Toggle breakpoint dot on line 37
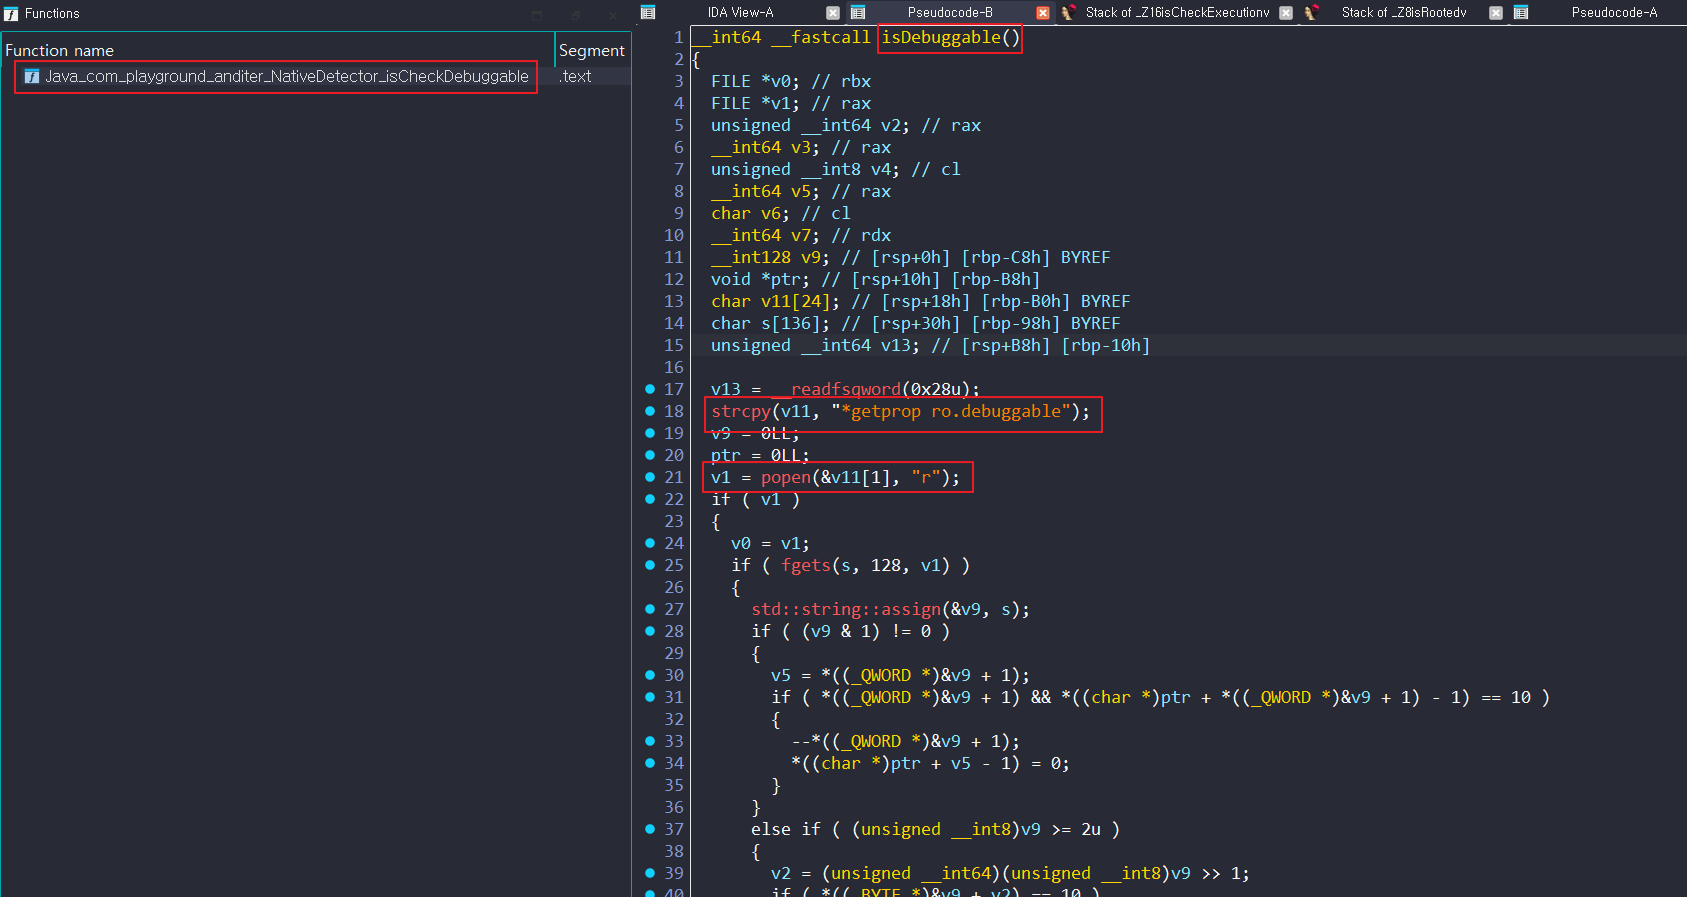The height and width of the screenshot is (897, 1687). (650, 829)
